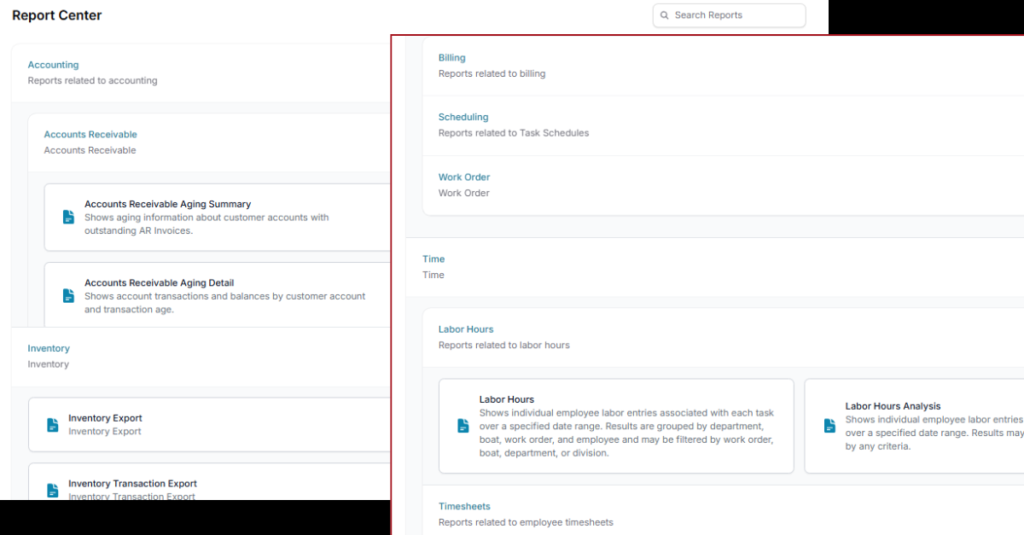Click the Accounts Receivable Aging Summary document icon
The image size is (1024, 535).
point(68,217)
